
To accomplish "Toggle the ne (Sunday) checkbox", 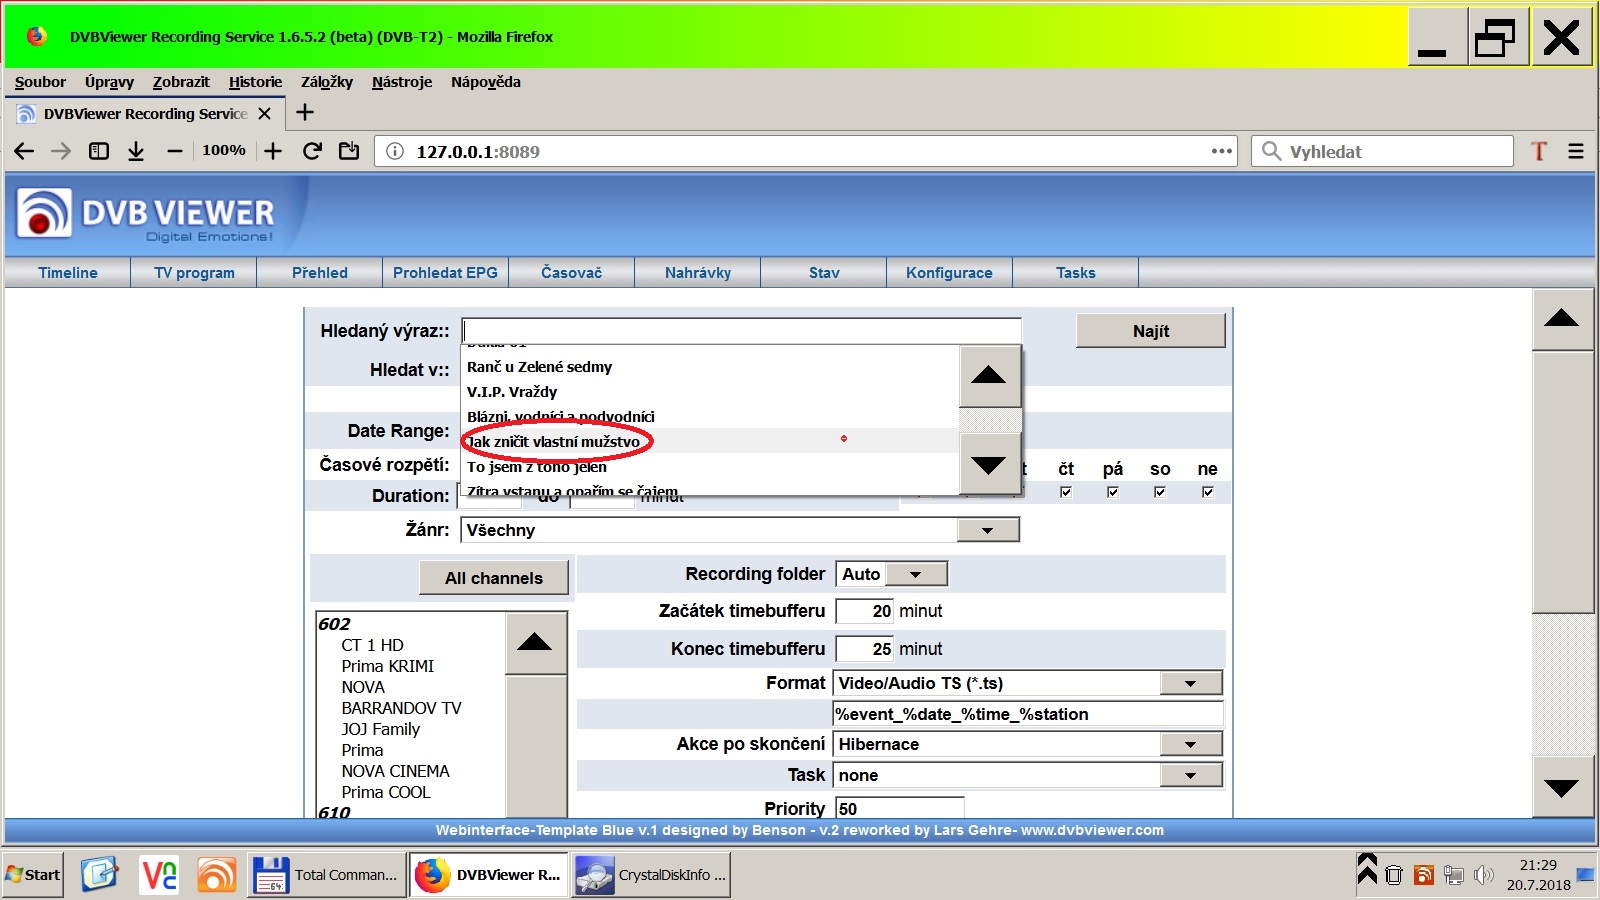I will click(x=1208, y=492).
